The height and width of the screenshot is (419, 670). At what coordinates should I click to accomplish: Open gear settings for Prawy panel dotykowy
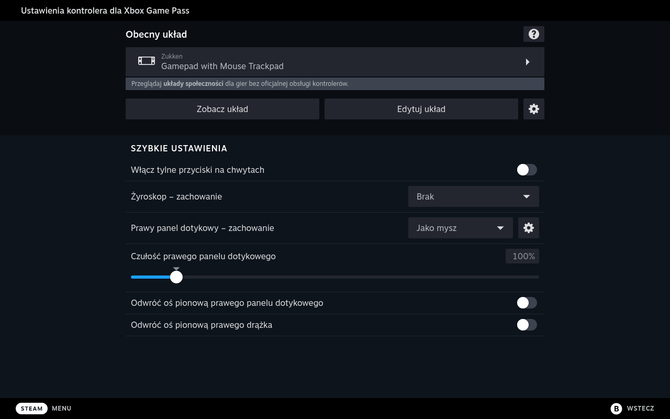tap(529, 228)
